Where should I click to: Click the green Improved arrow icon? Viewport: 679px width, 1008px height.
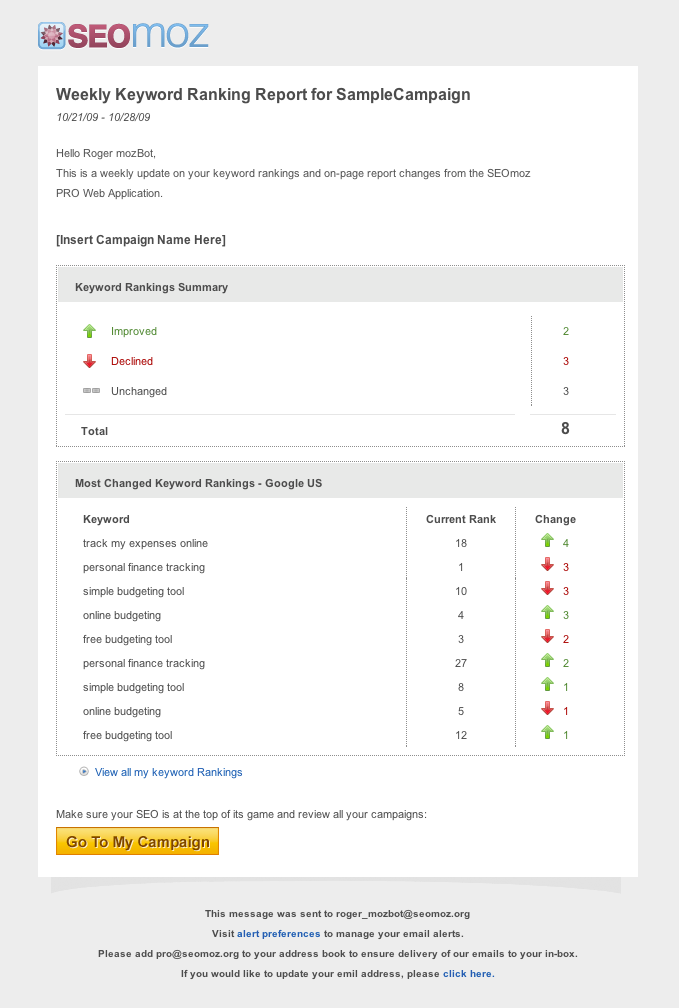click(90, 331)
